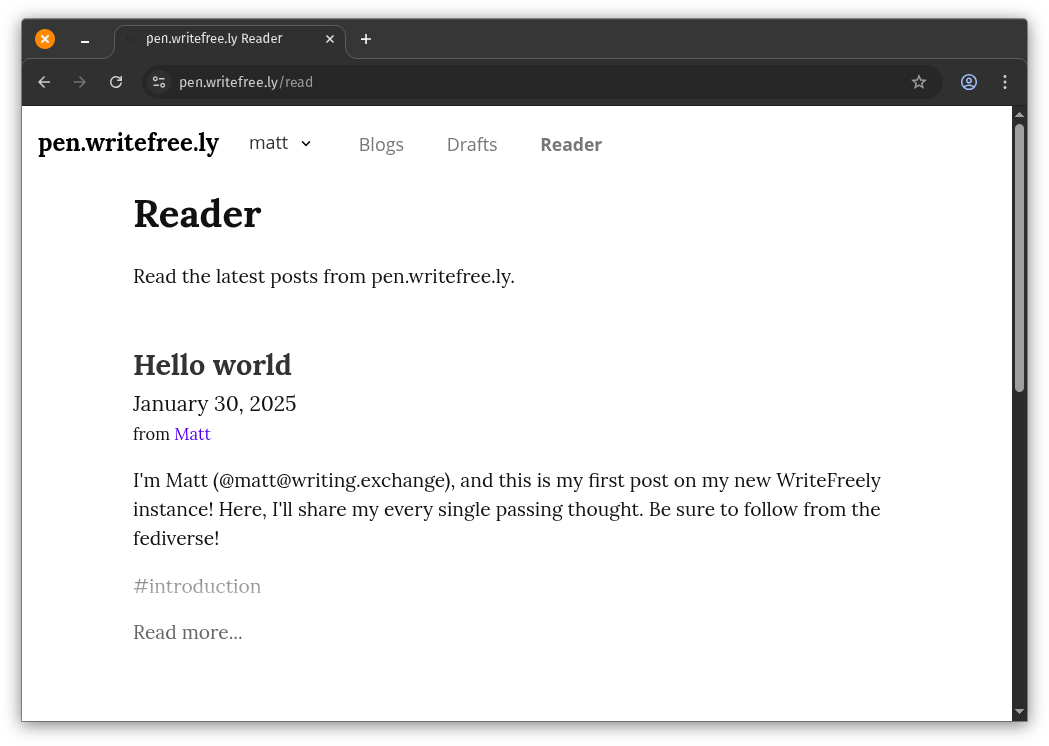Click the pen.writefree.ly site logo
The height and width of the screenshot is (746, 1049).
pyautogui.click(x=128, y=143)
